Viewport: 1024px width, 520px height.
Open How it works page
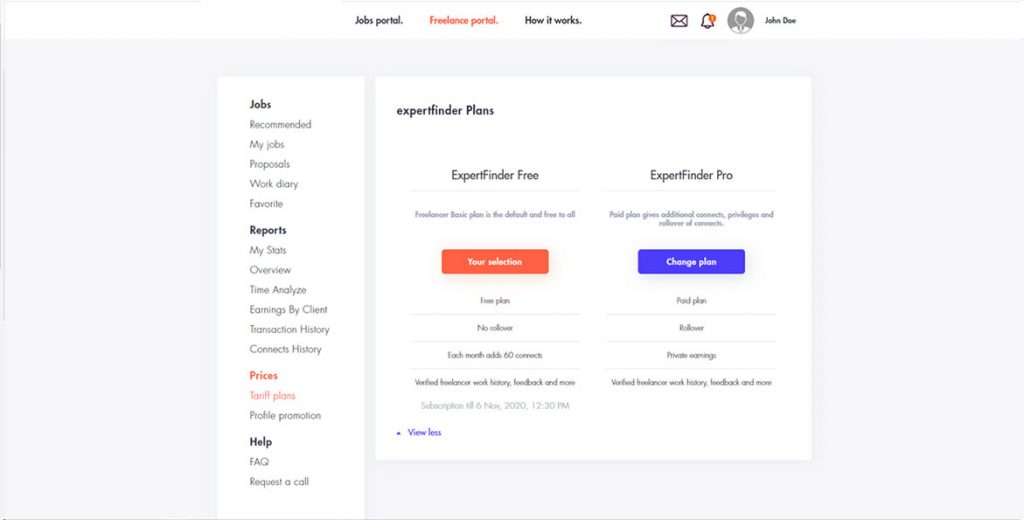coord(553,21)
